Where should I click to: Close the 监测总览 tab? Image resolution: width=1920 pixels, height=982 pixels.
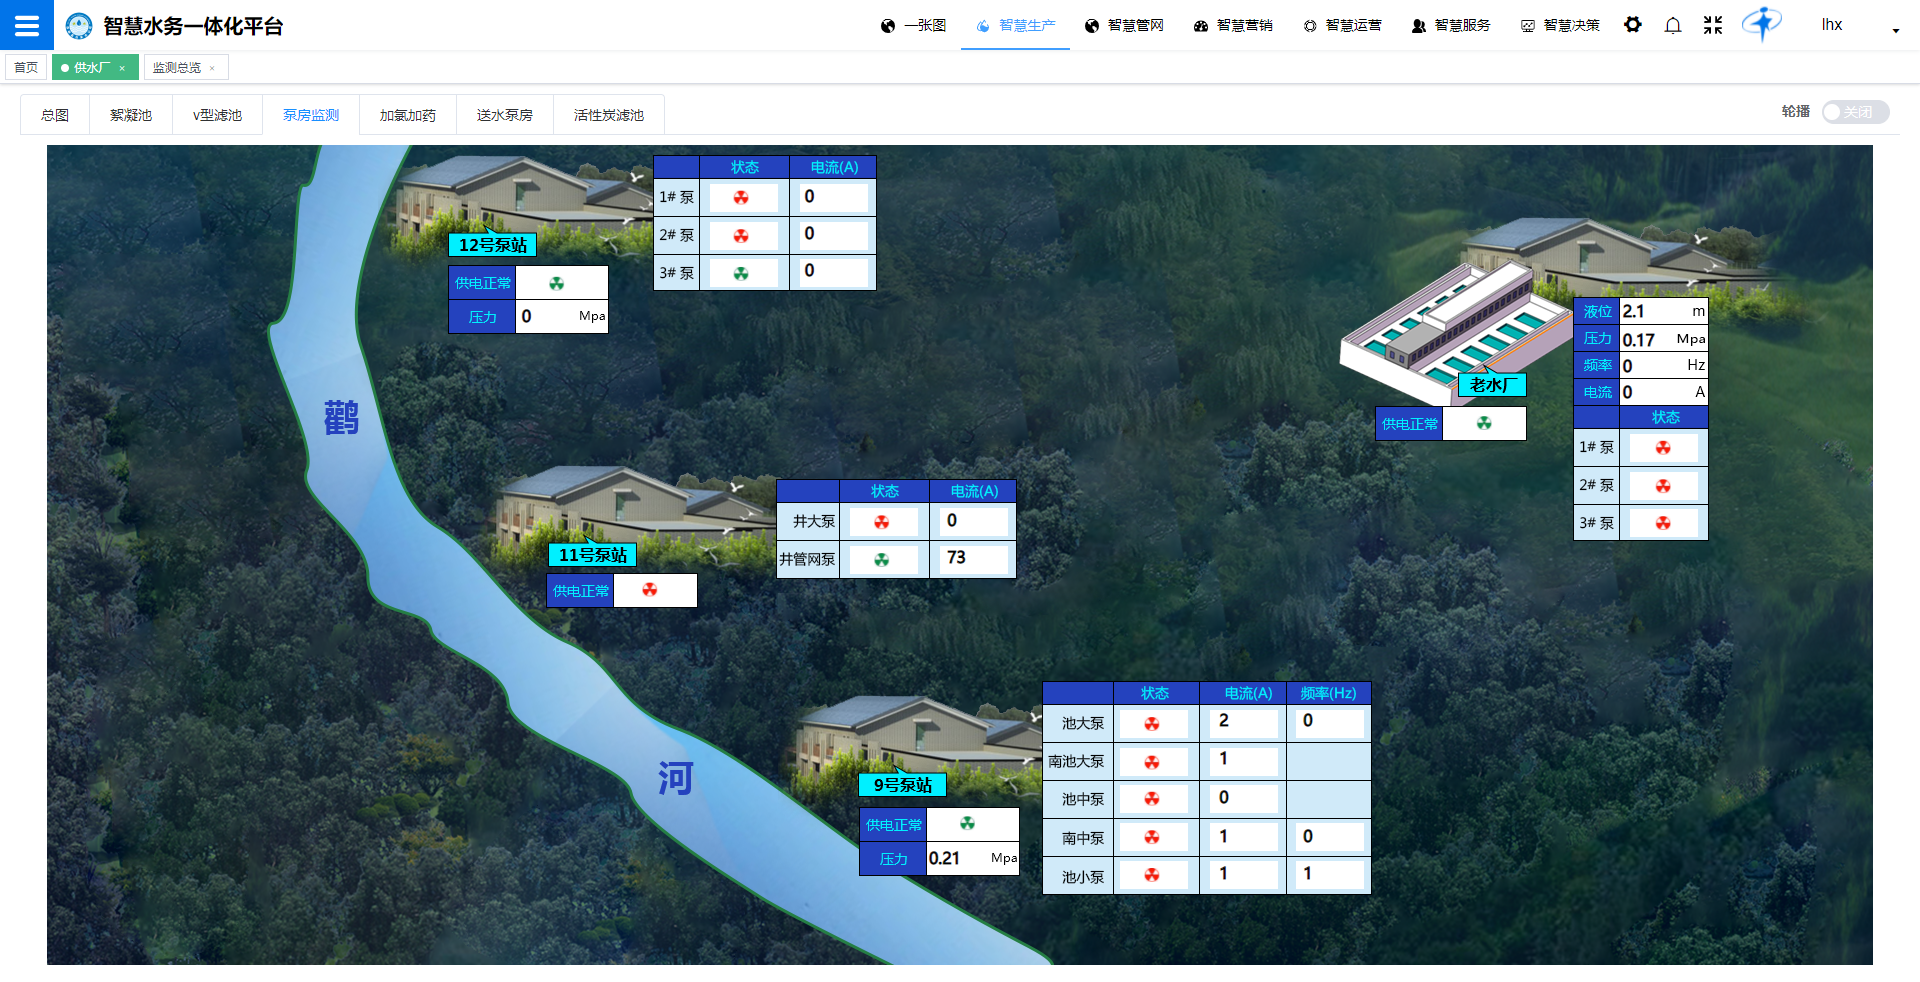(x=212, y=68)
